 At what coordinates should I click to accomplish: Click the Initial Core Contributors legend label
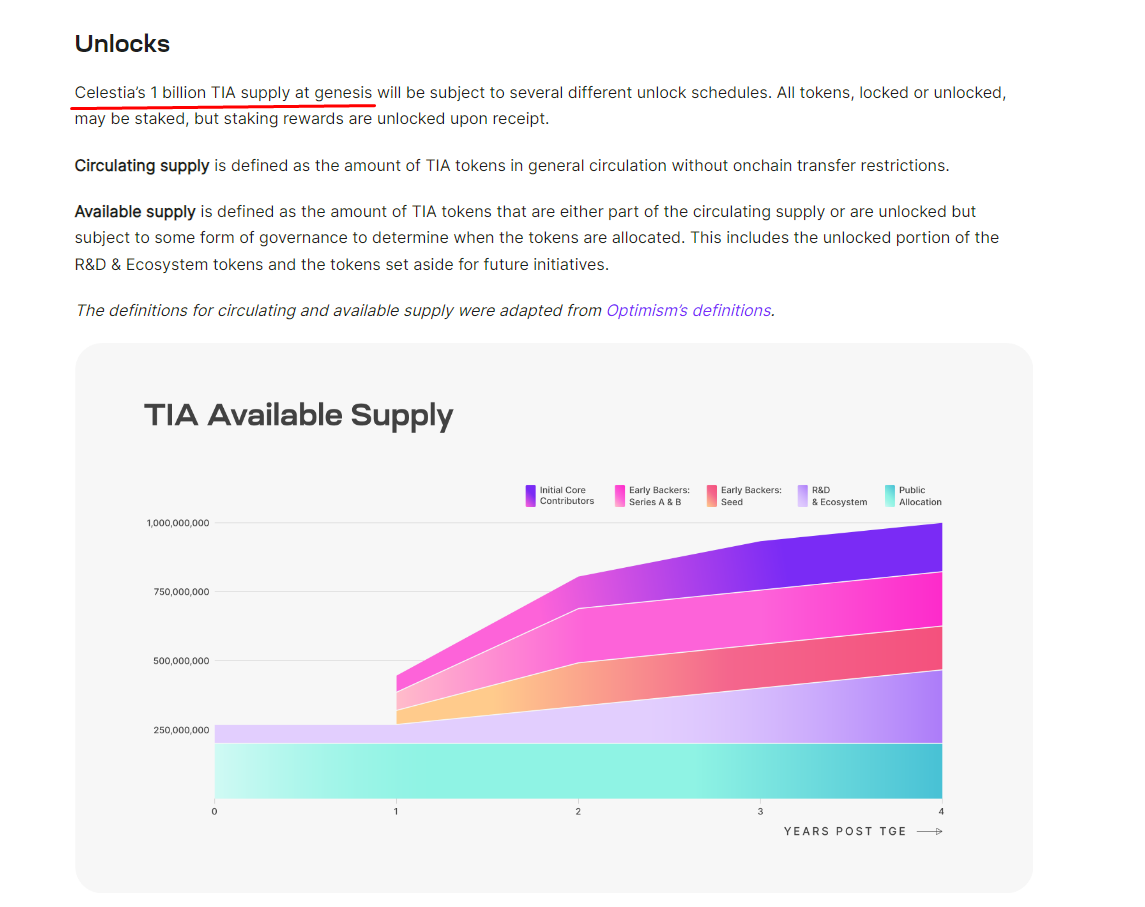[567, 496]
